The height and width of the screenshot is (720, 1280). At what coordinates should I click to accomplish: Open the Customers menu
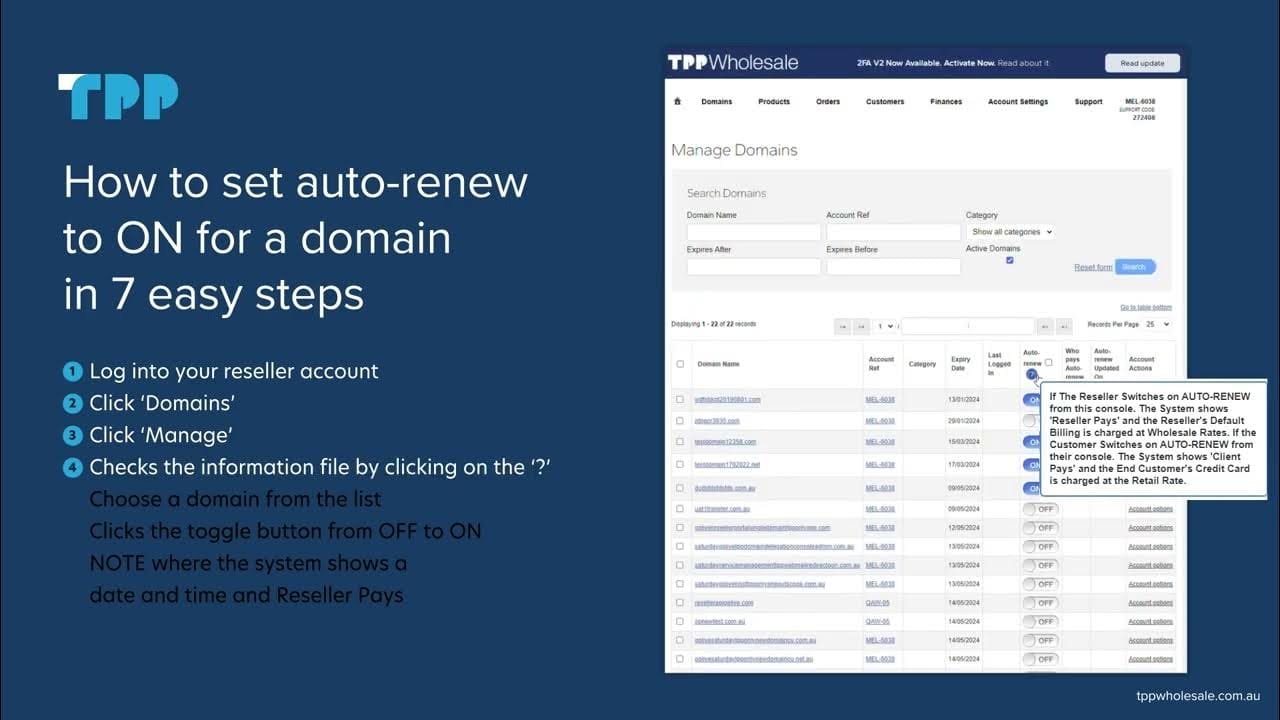(885, 102)
